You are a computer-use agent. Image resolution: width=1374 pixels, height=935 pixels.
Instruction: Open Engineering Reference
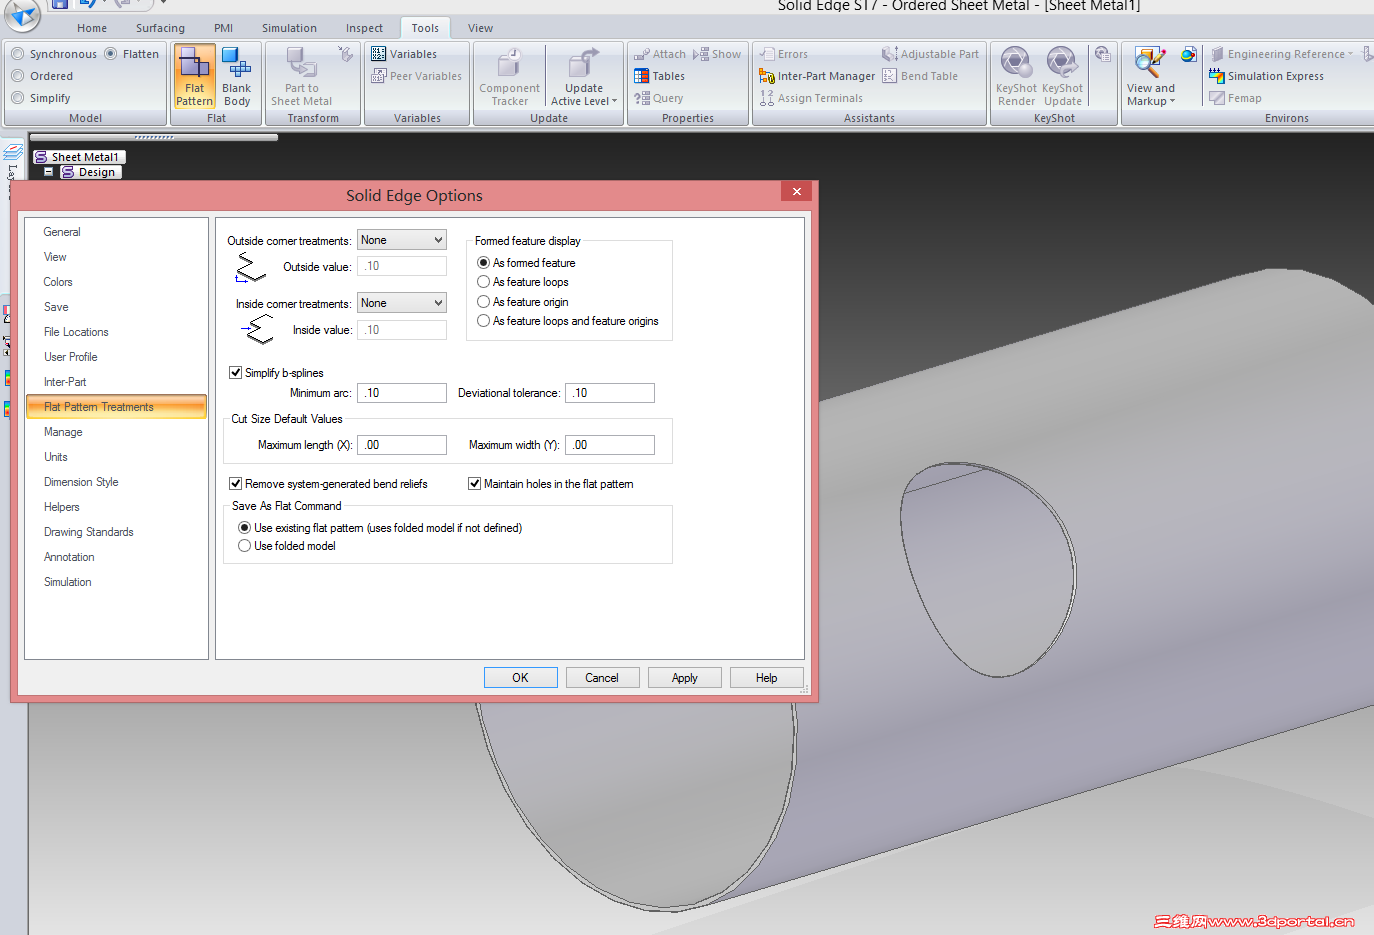tap(1281, 54)
